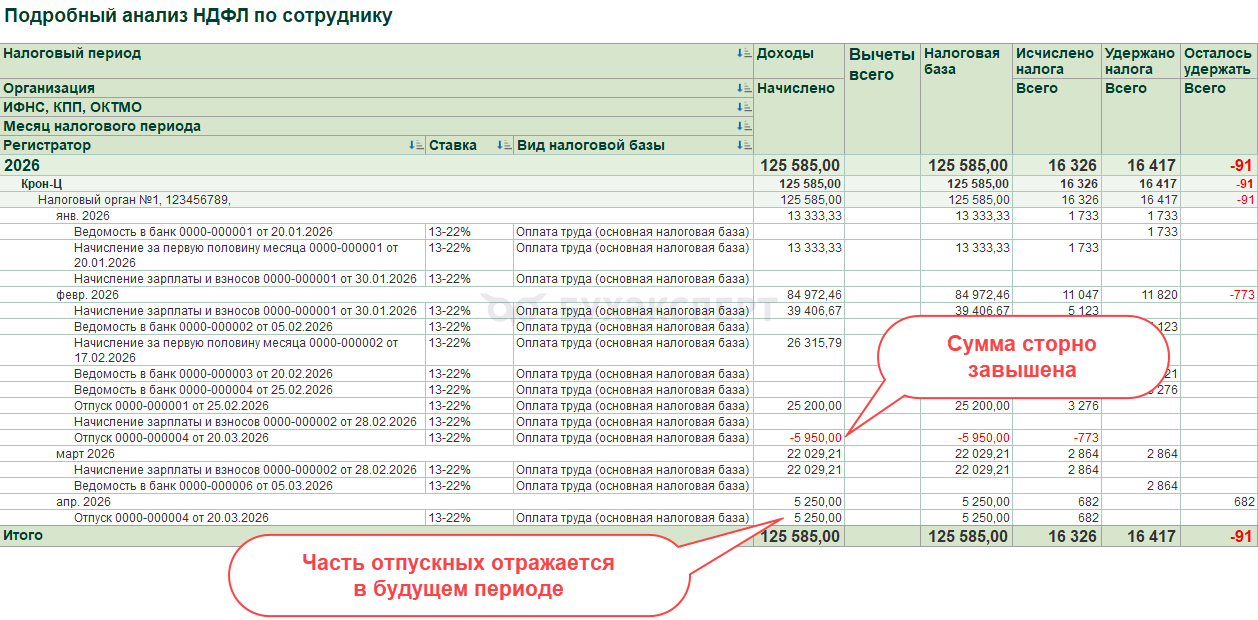Click the sort icon next to 'Регистратор'
1258x620 pixels.
point(416,145)
